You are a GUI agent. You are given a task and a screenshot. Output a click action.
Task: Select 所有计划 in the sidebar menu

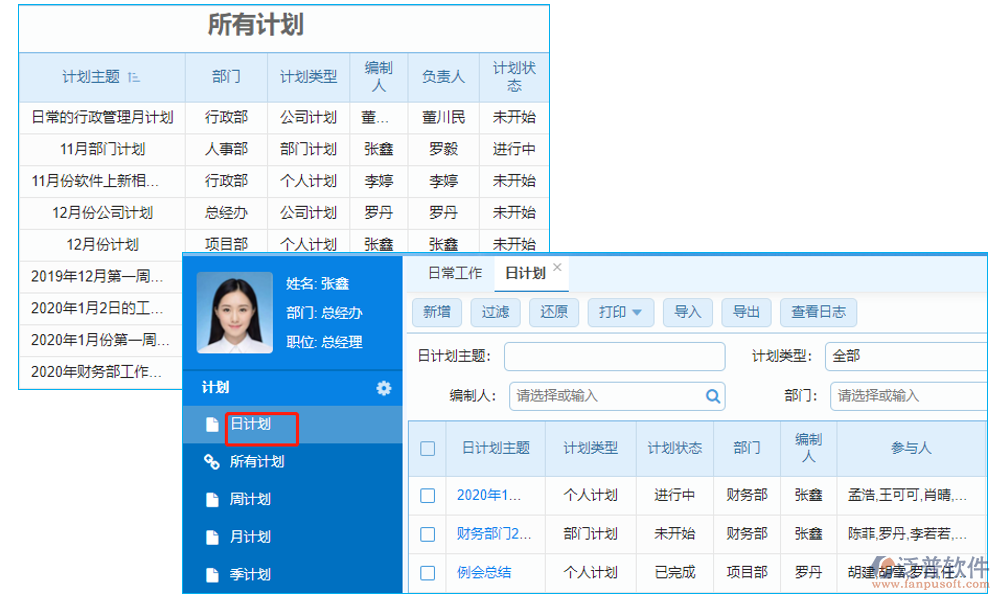(x=258, y=462)
